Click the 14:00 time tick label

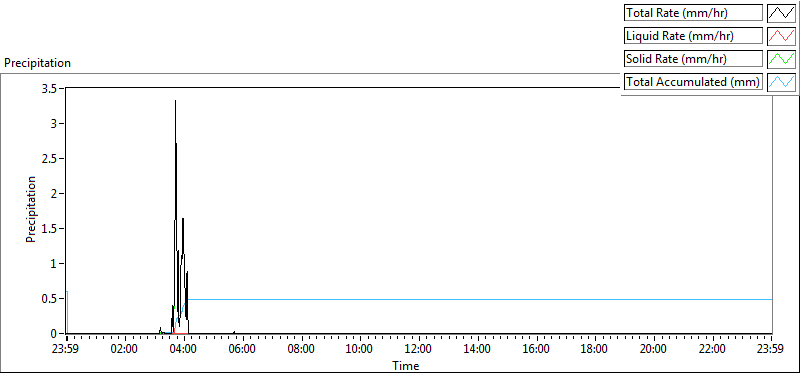tap(477, 350)
